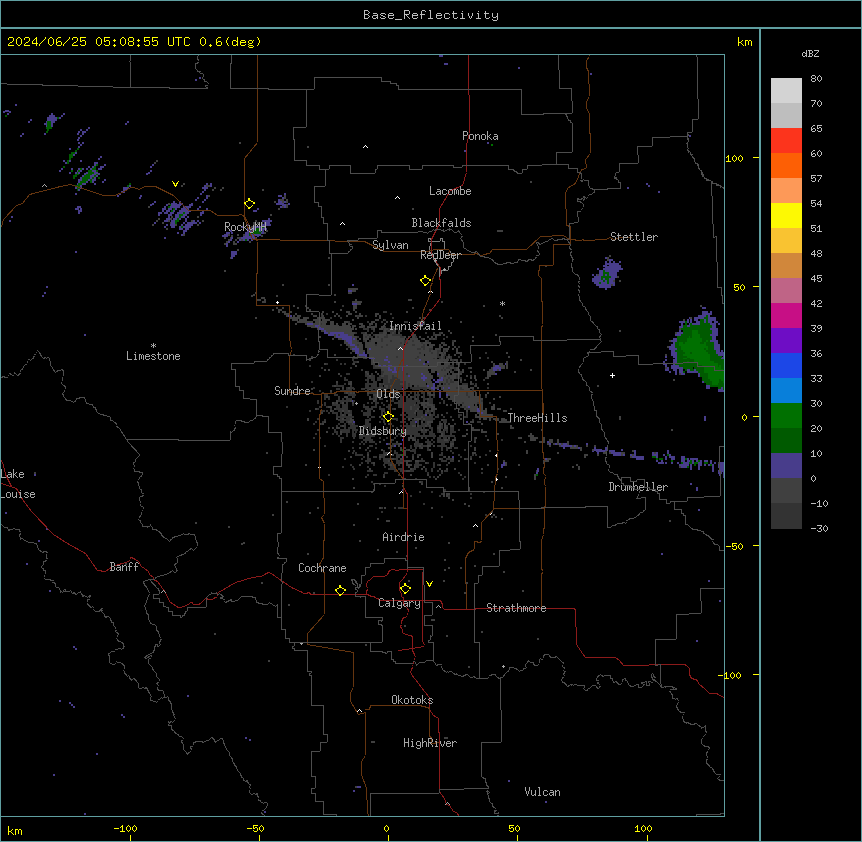Click the Sylvan label
Viewport: 862px width, 842px height.
pyautogui.click(x=390, y=245)
